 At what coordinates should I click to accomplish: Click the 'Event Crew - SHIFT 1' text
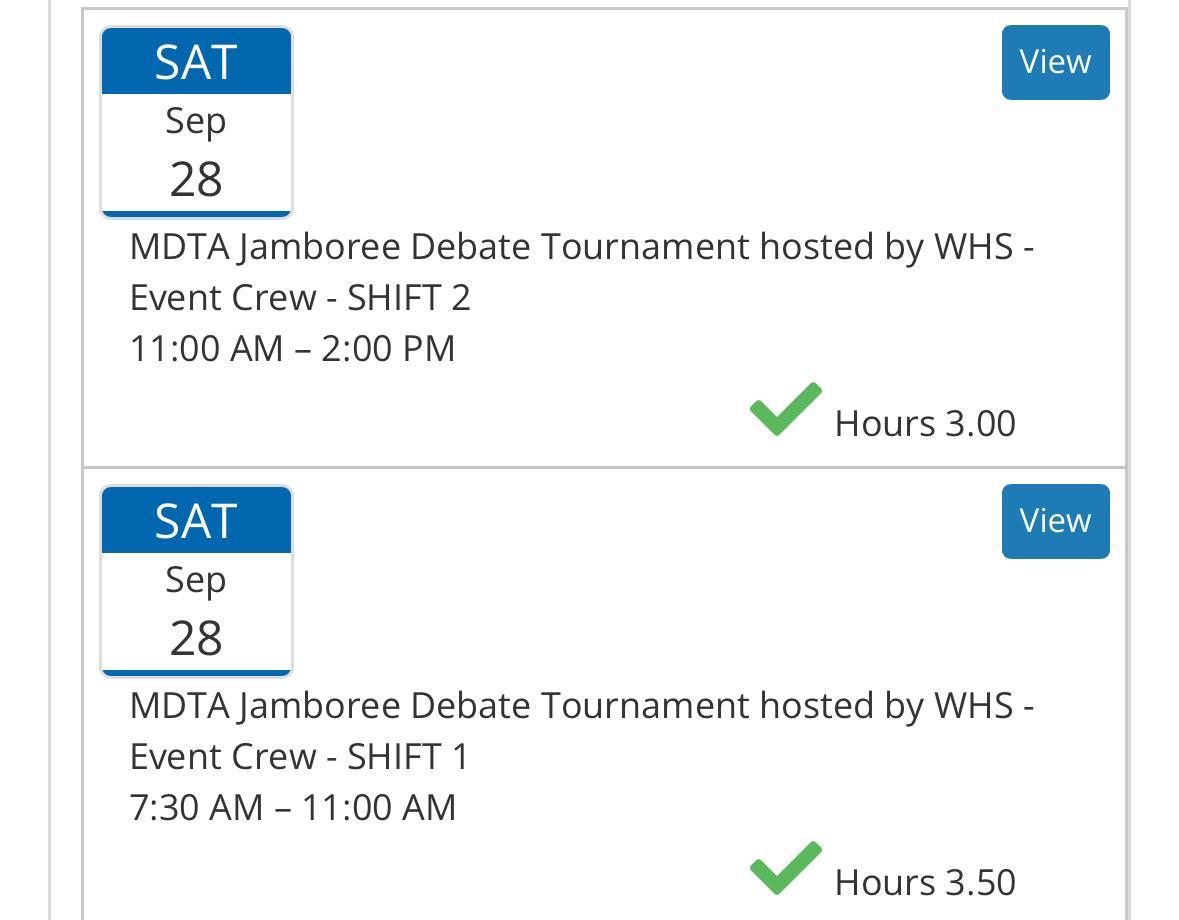pos(299,757)
